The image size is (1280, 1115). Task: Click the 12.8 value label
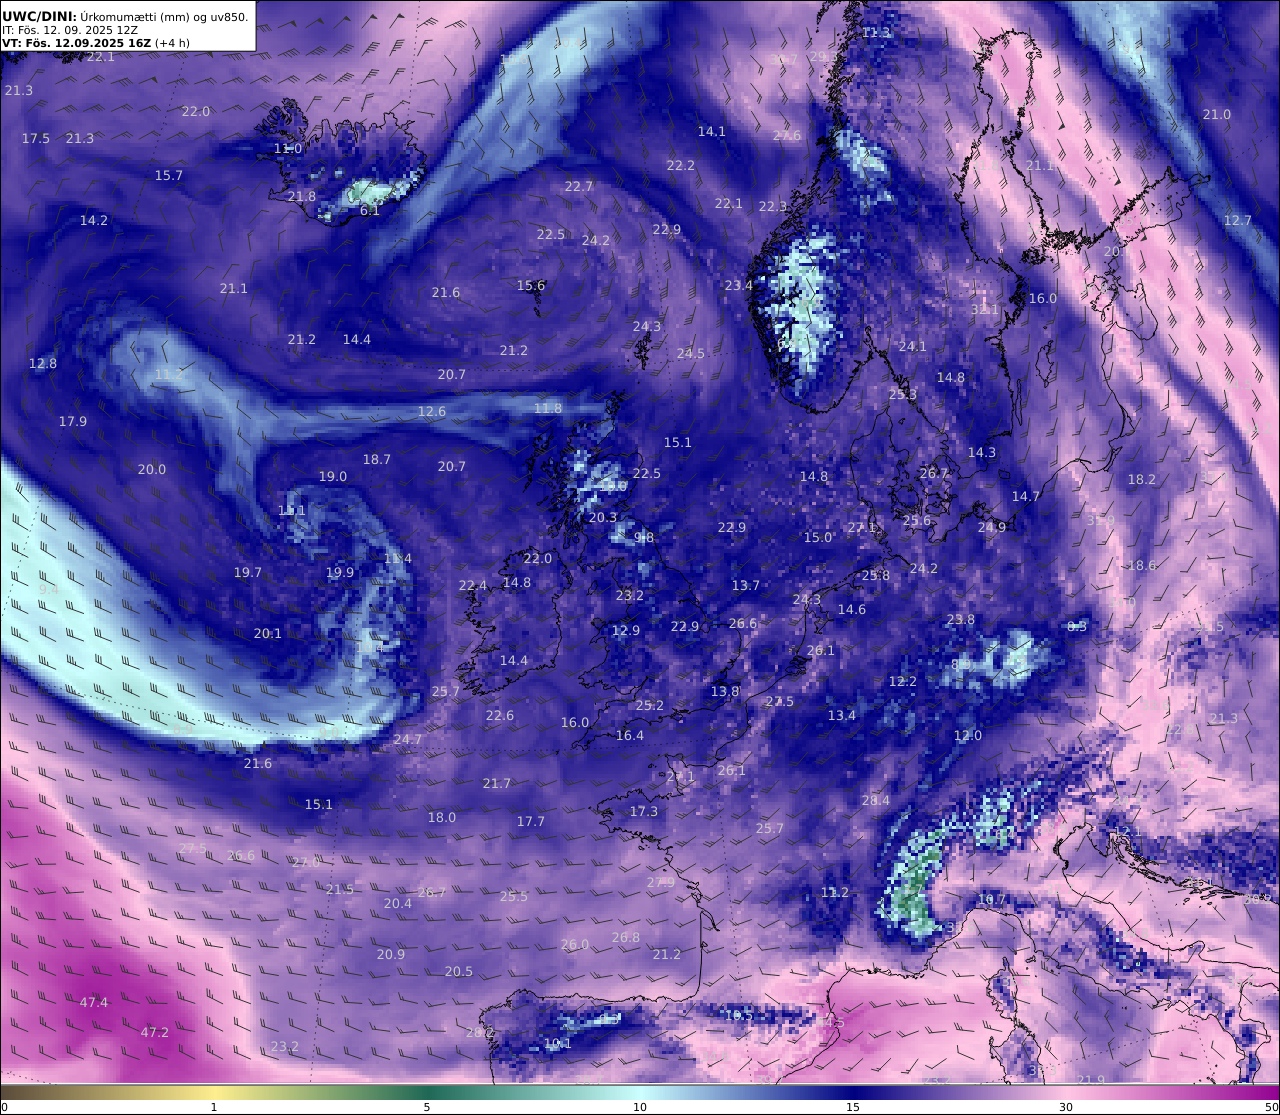(43, 363)
